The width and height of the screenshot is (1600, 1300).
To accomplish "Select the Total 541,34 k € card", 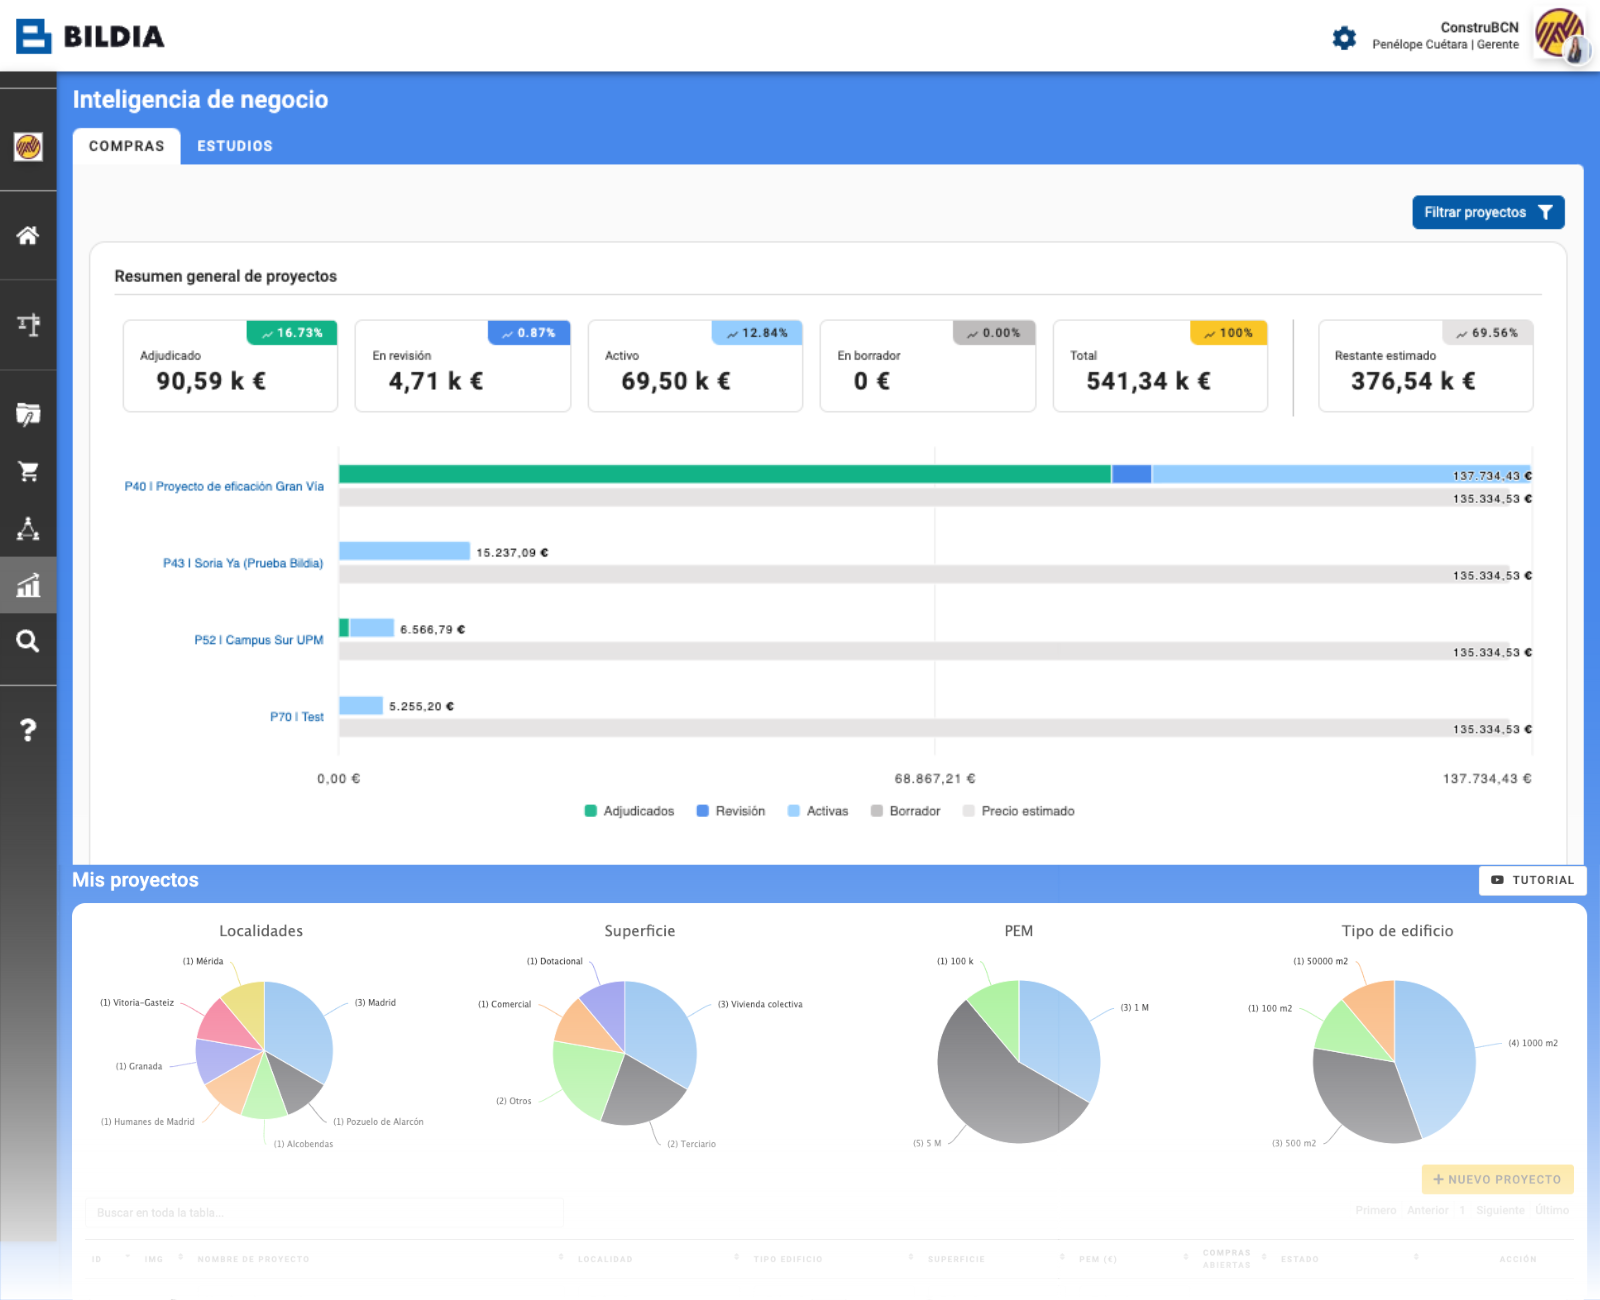I will pos(1160,366).
